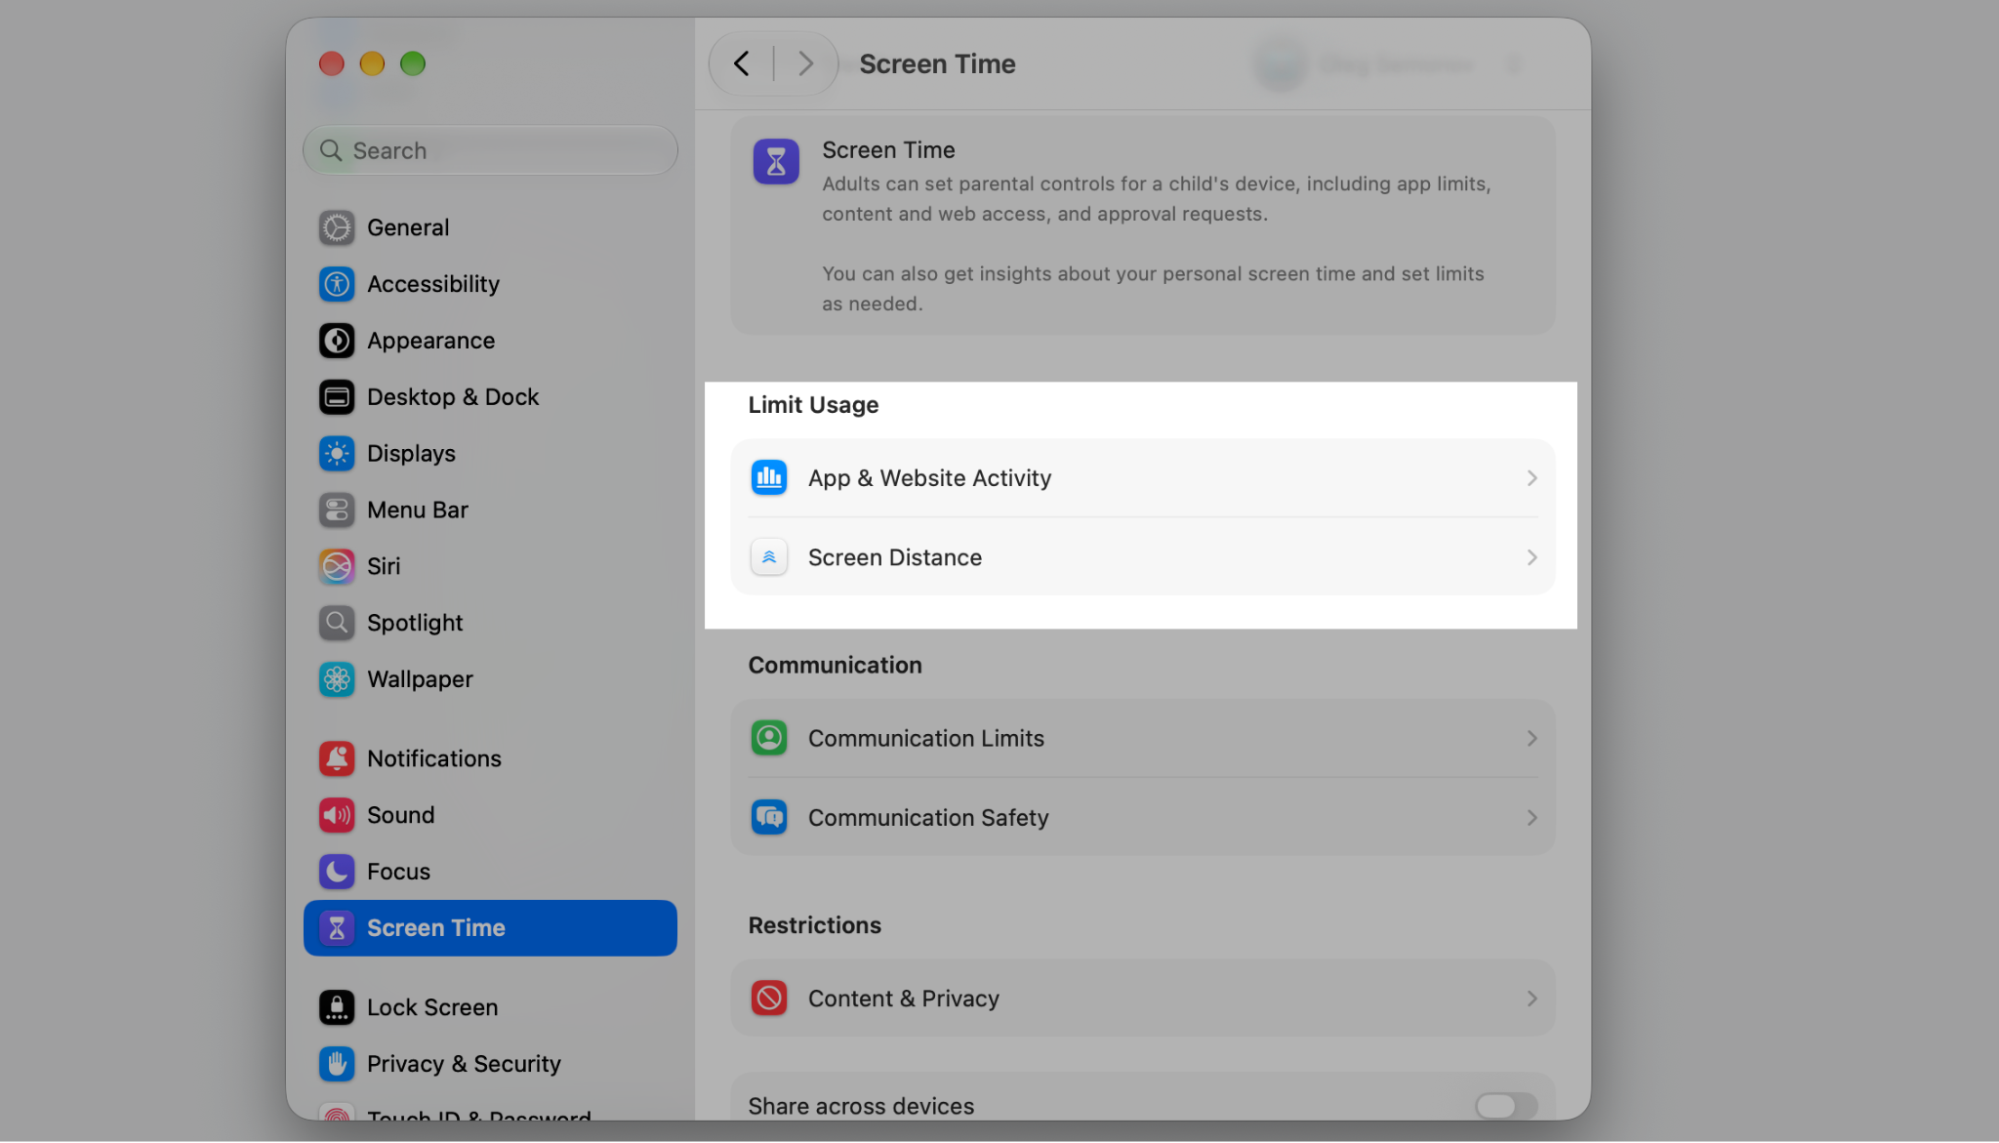Viewport: 1999px width, 1143px height.
Task: Click the Search field in sidebar
Action: (x=490, y=150)
